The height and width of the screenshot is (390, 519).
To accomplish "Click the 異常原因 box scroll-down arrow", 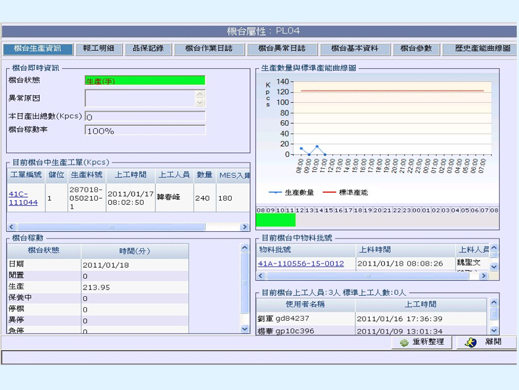I will coord(200,102).
